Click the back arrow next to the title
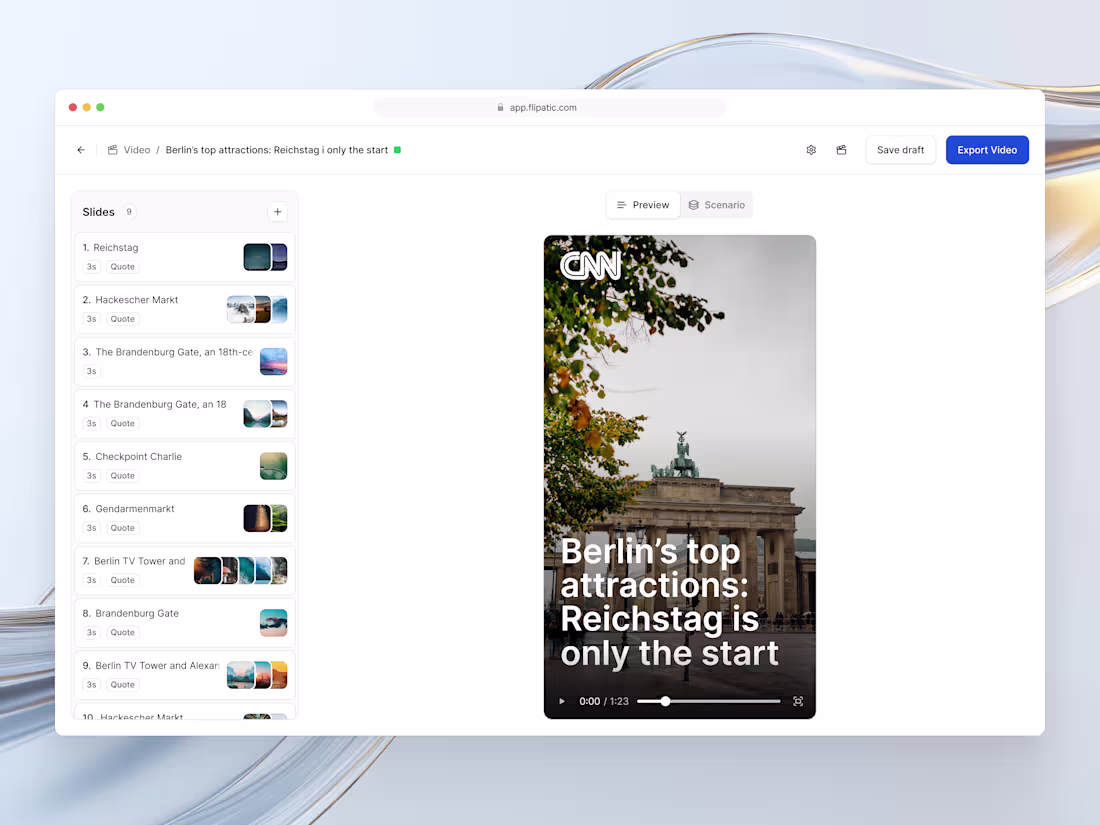The height and width of the screenshot is (825, 1100). (x=81, y=149)
